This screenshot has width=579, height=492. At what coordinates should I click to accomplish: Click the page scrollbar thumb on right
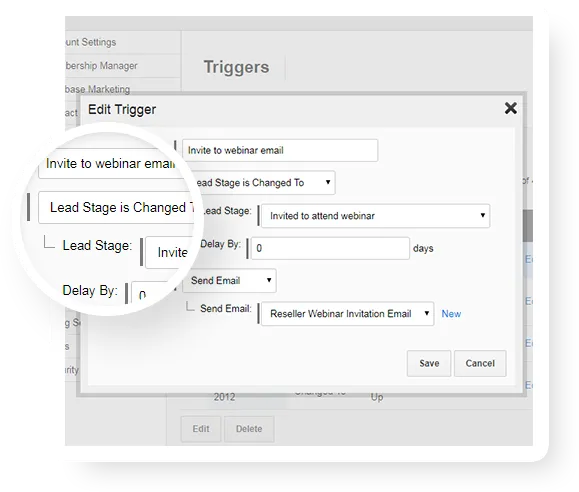pos(528,226)
